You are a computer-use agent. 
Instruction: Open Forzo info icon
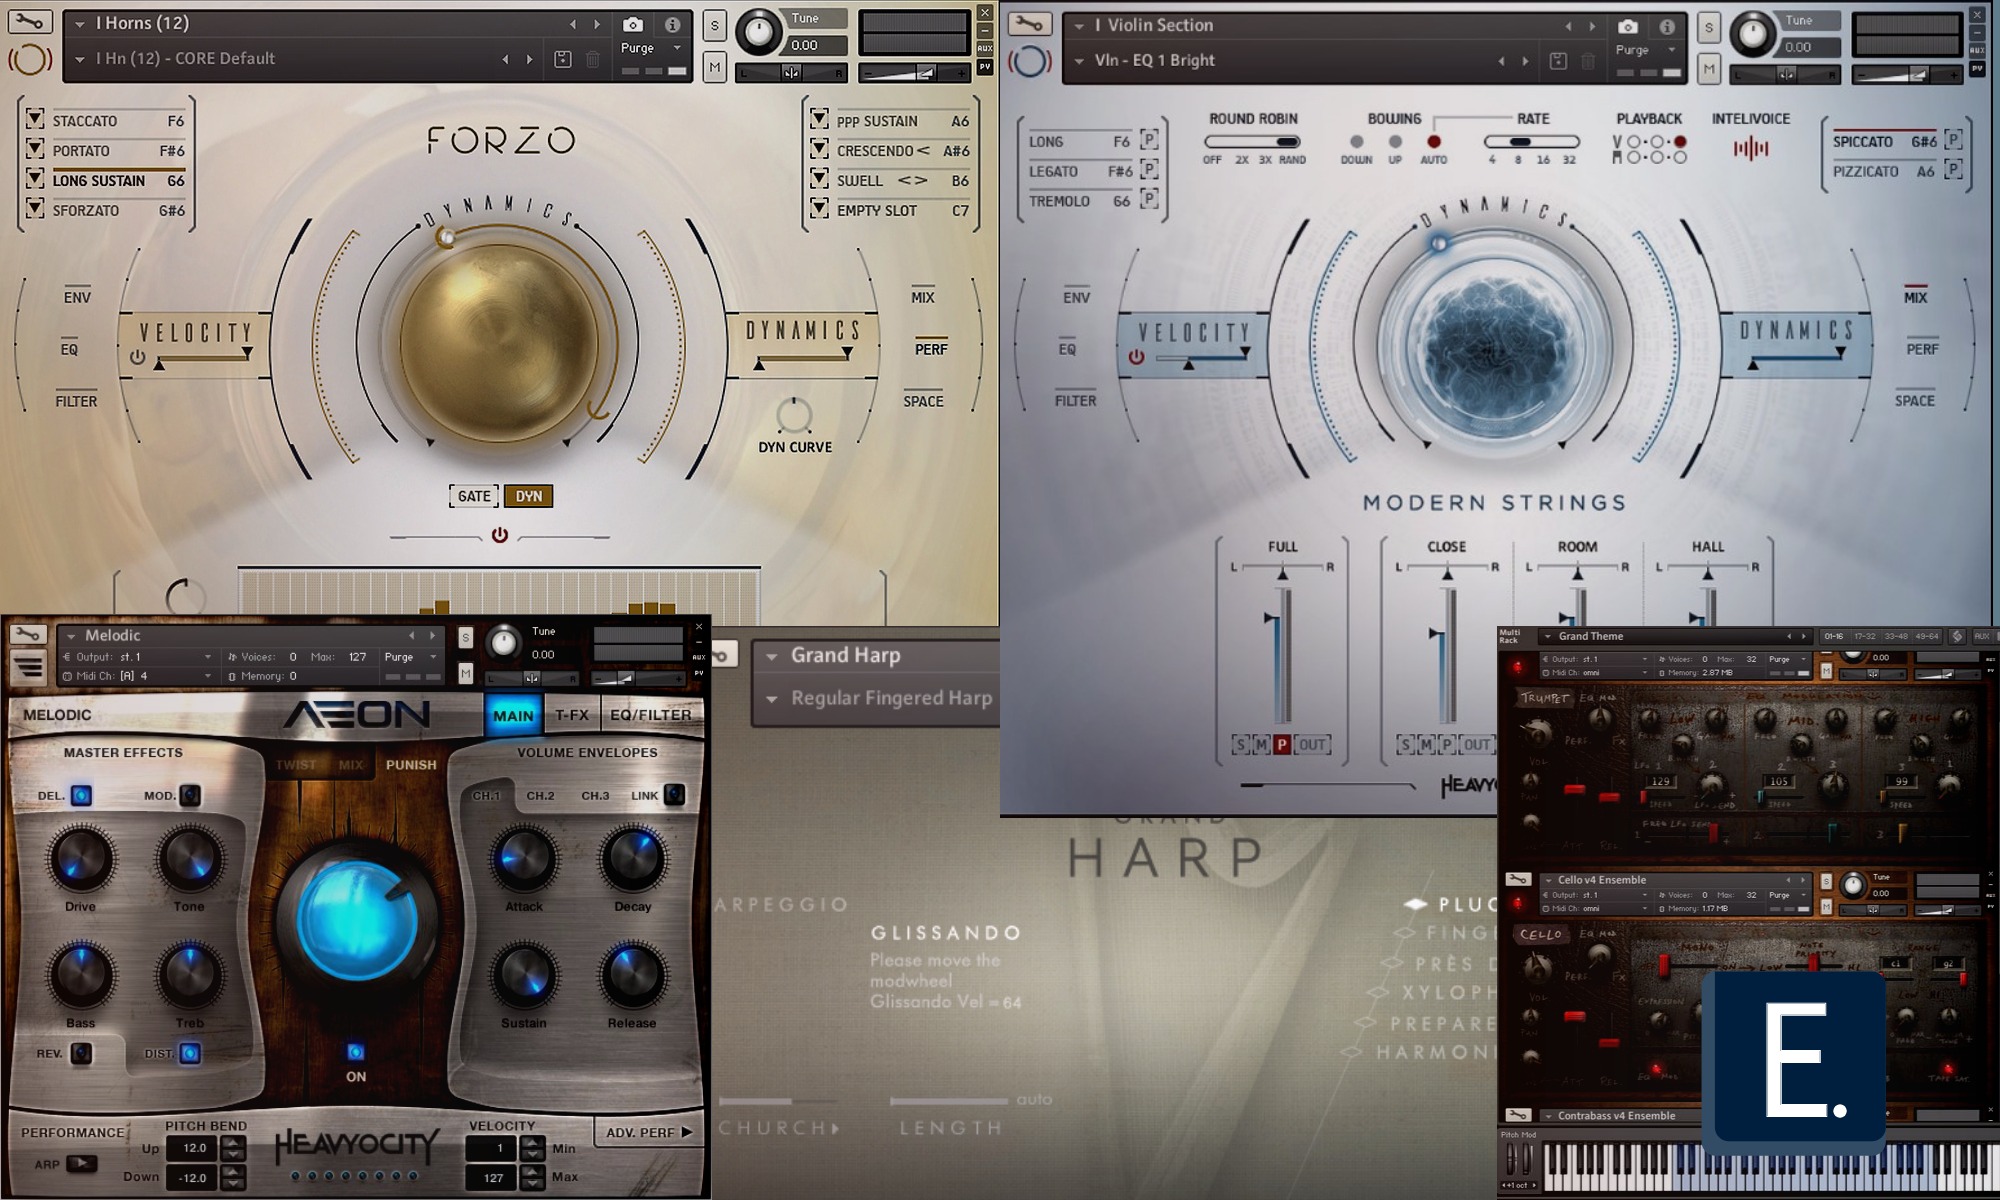[673, 24]
